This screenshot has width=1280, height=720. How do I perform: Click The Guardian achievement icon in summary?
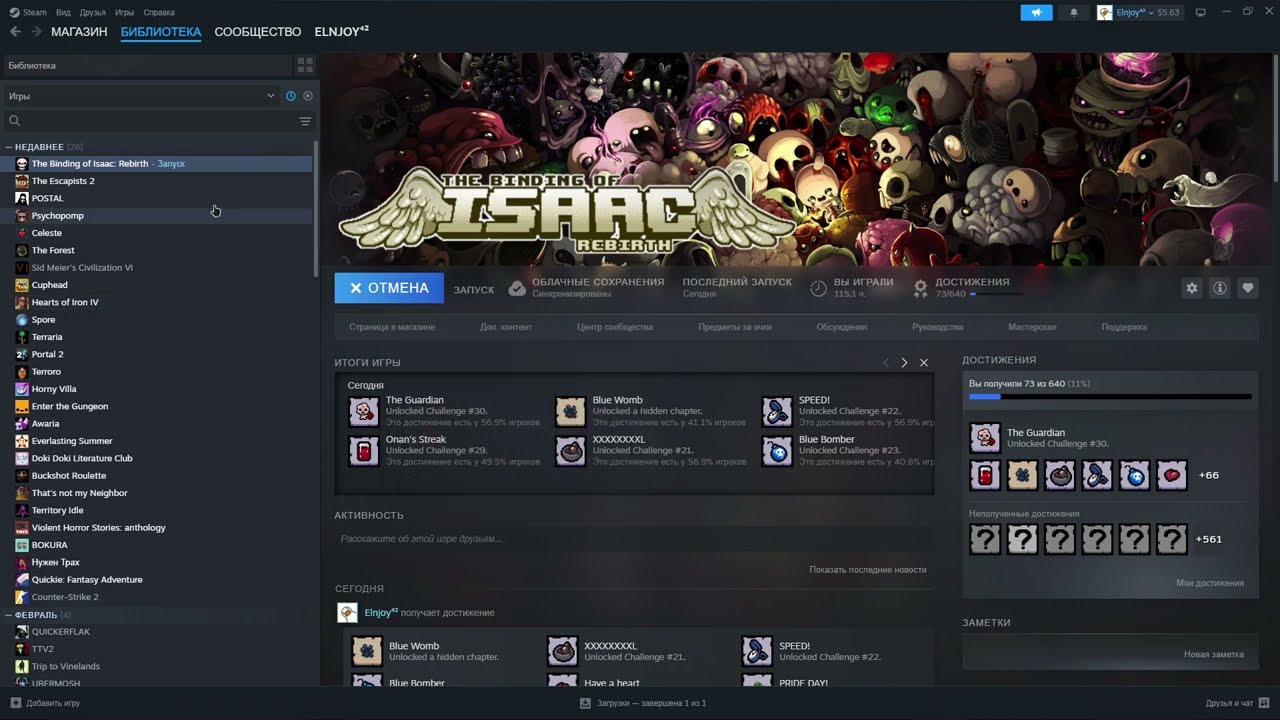[364, 411]
